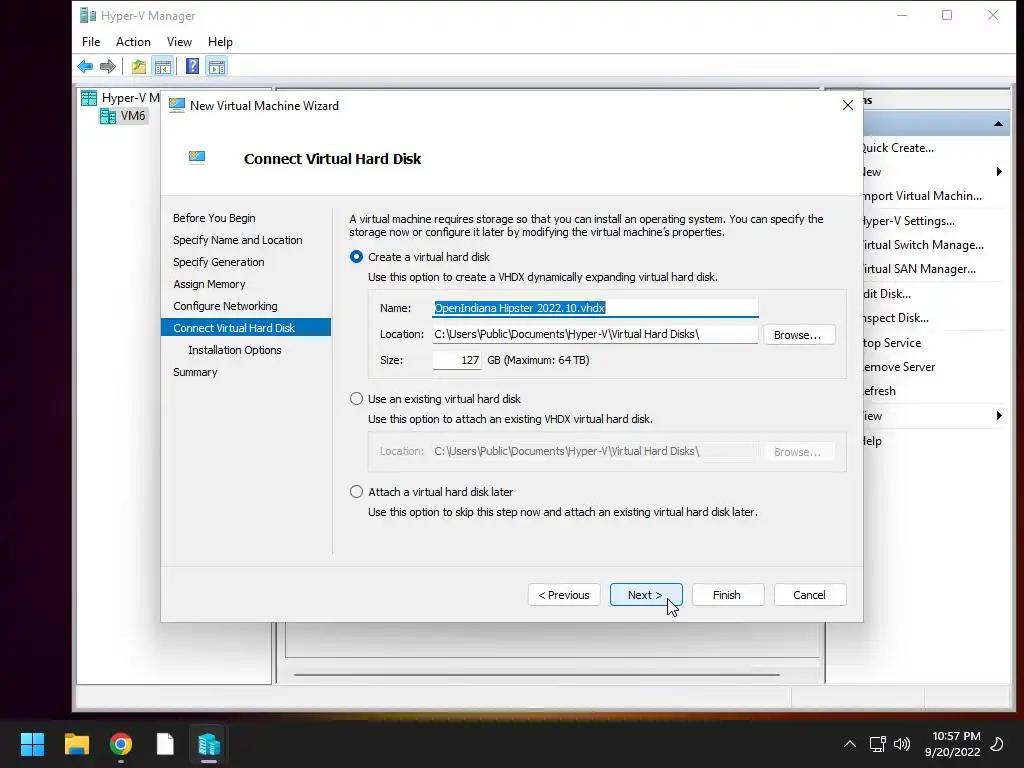Click the Hyper-V Manager taskbar icon
Viewport: 1024px width, 768px height.
[209, 744]
